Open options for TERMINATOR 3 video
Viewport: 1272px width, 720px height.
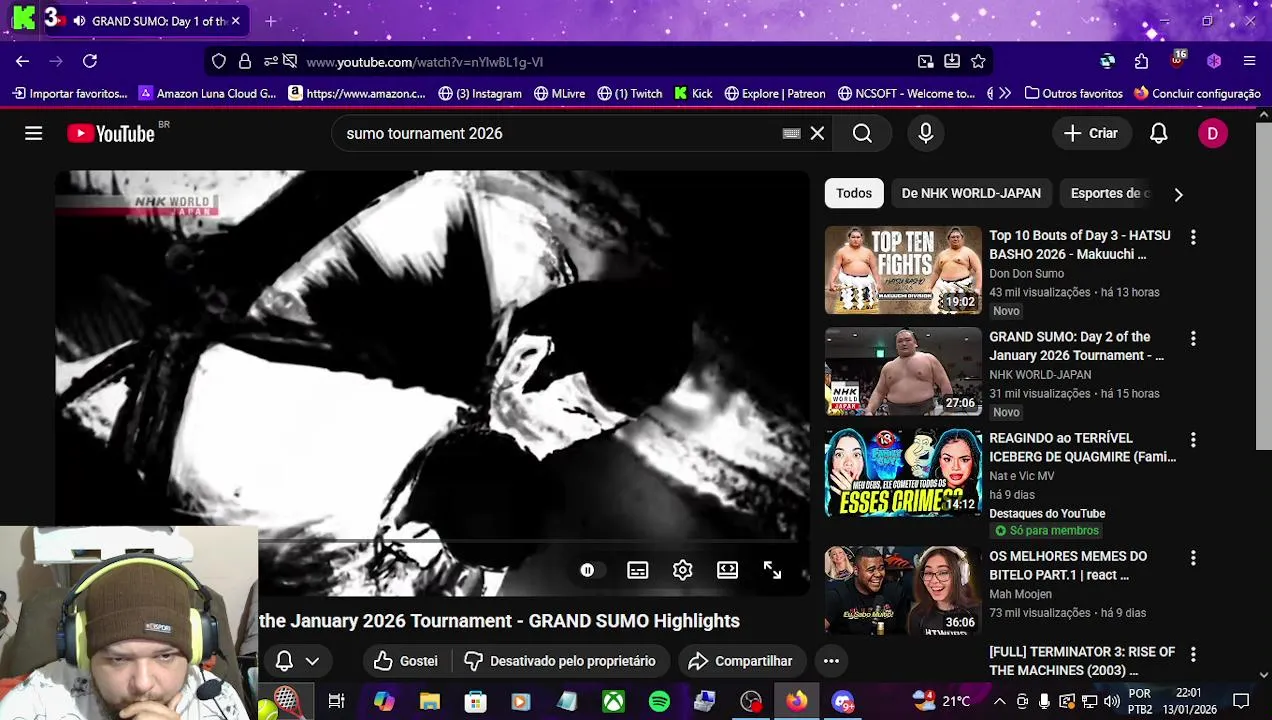[1192, 653]
